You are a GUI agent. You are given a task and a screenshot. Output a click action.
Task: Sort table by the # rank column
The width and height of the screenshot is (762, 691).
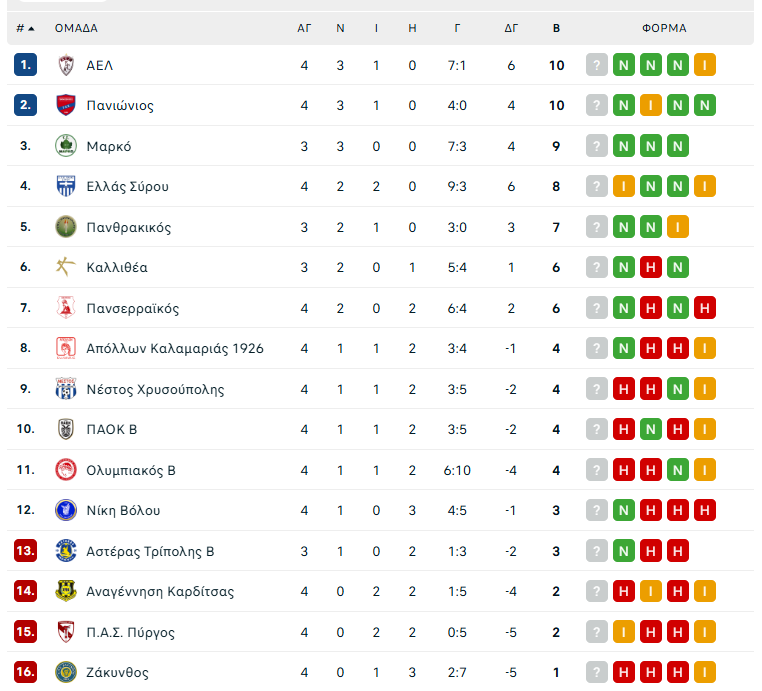25,28
